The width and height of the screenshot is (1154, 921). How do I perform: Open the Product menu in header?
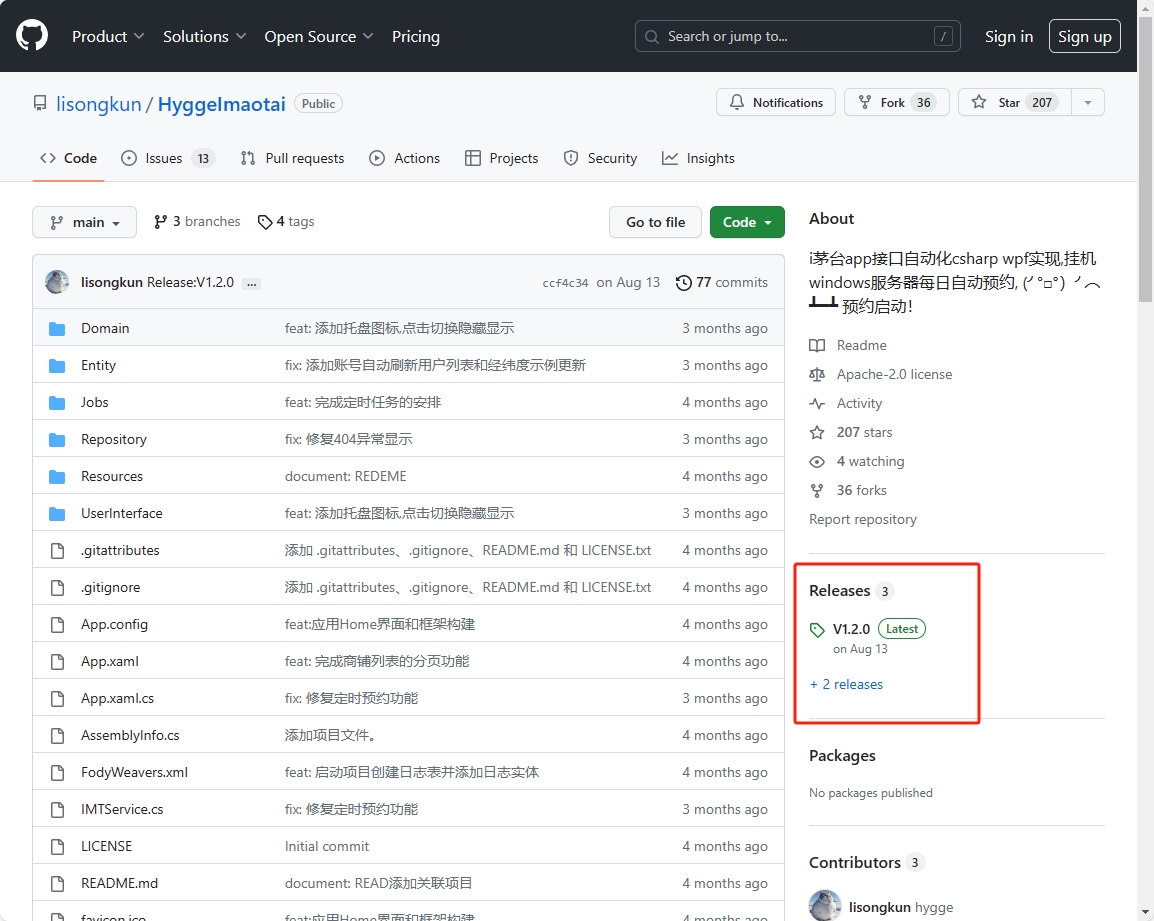(x=108, y=36)
